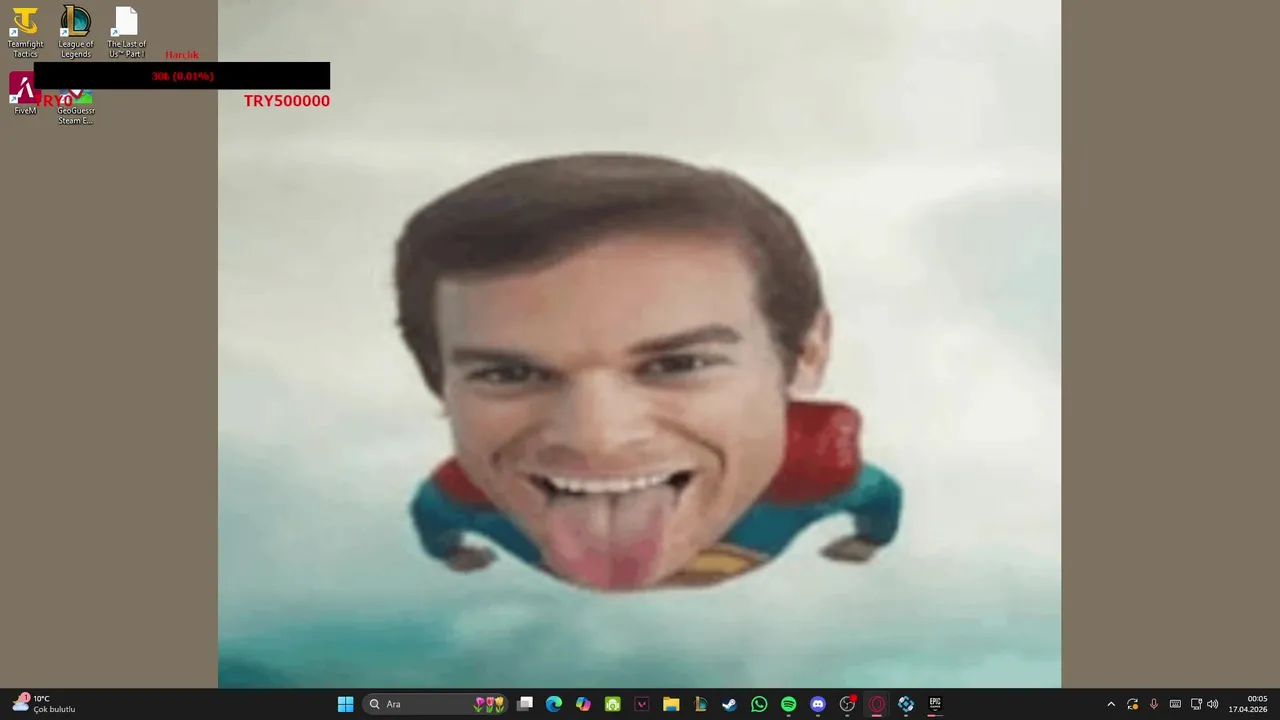Screen dimensions: 1280x720
Task: Open WhatsApp from the taskbar
Action: 759,704
